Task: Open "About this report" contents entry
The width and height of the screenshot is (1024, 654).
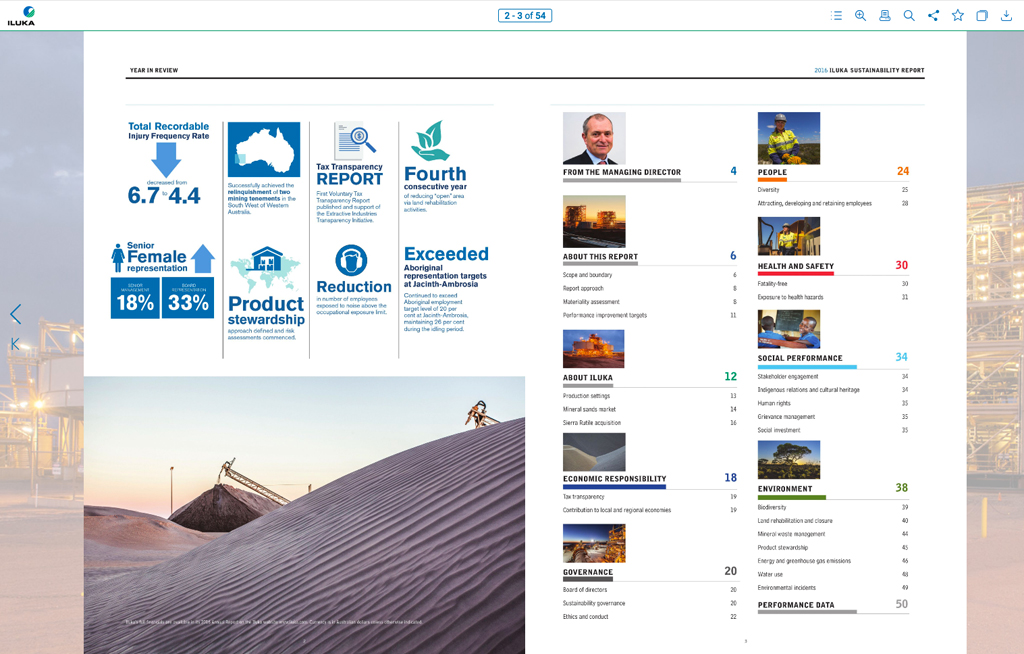Action: [600, 257]
